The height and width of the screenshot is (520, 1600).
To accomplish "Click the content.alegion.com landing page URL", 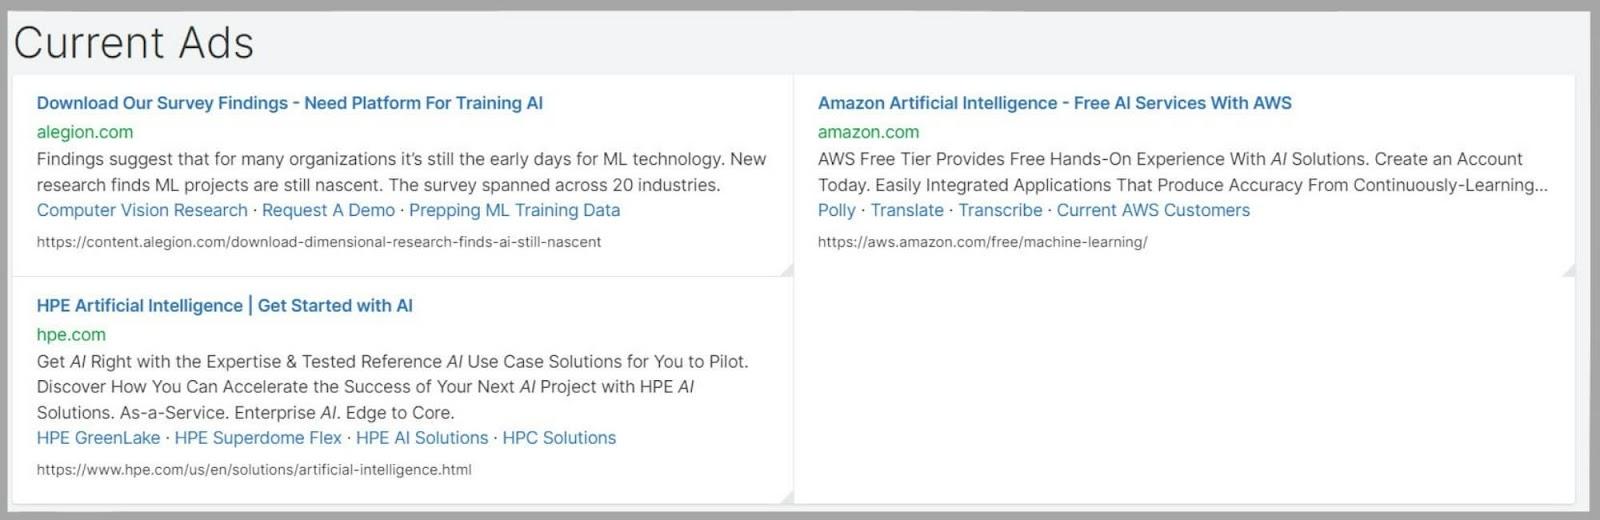I will tap(319, 242).
